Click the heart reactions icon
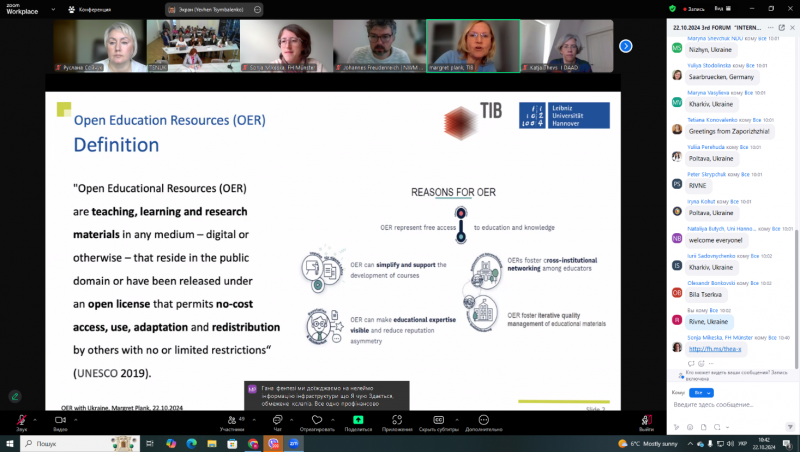The height and width of the screenshot is (452, 800). coord(317,420)
